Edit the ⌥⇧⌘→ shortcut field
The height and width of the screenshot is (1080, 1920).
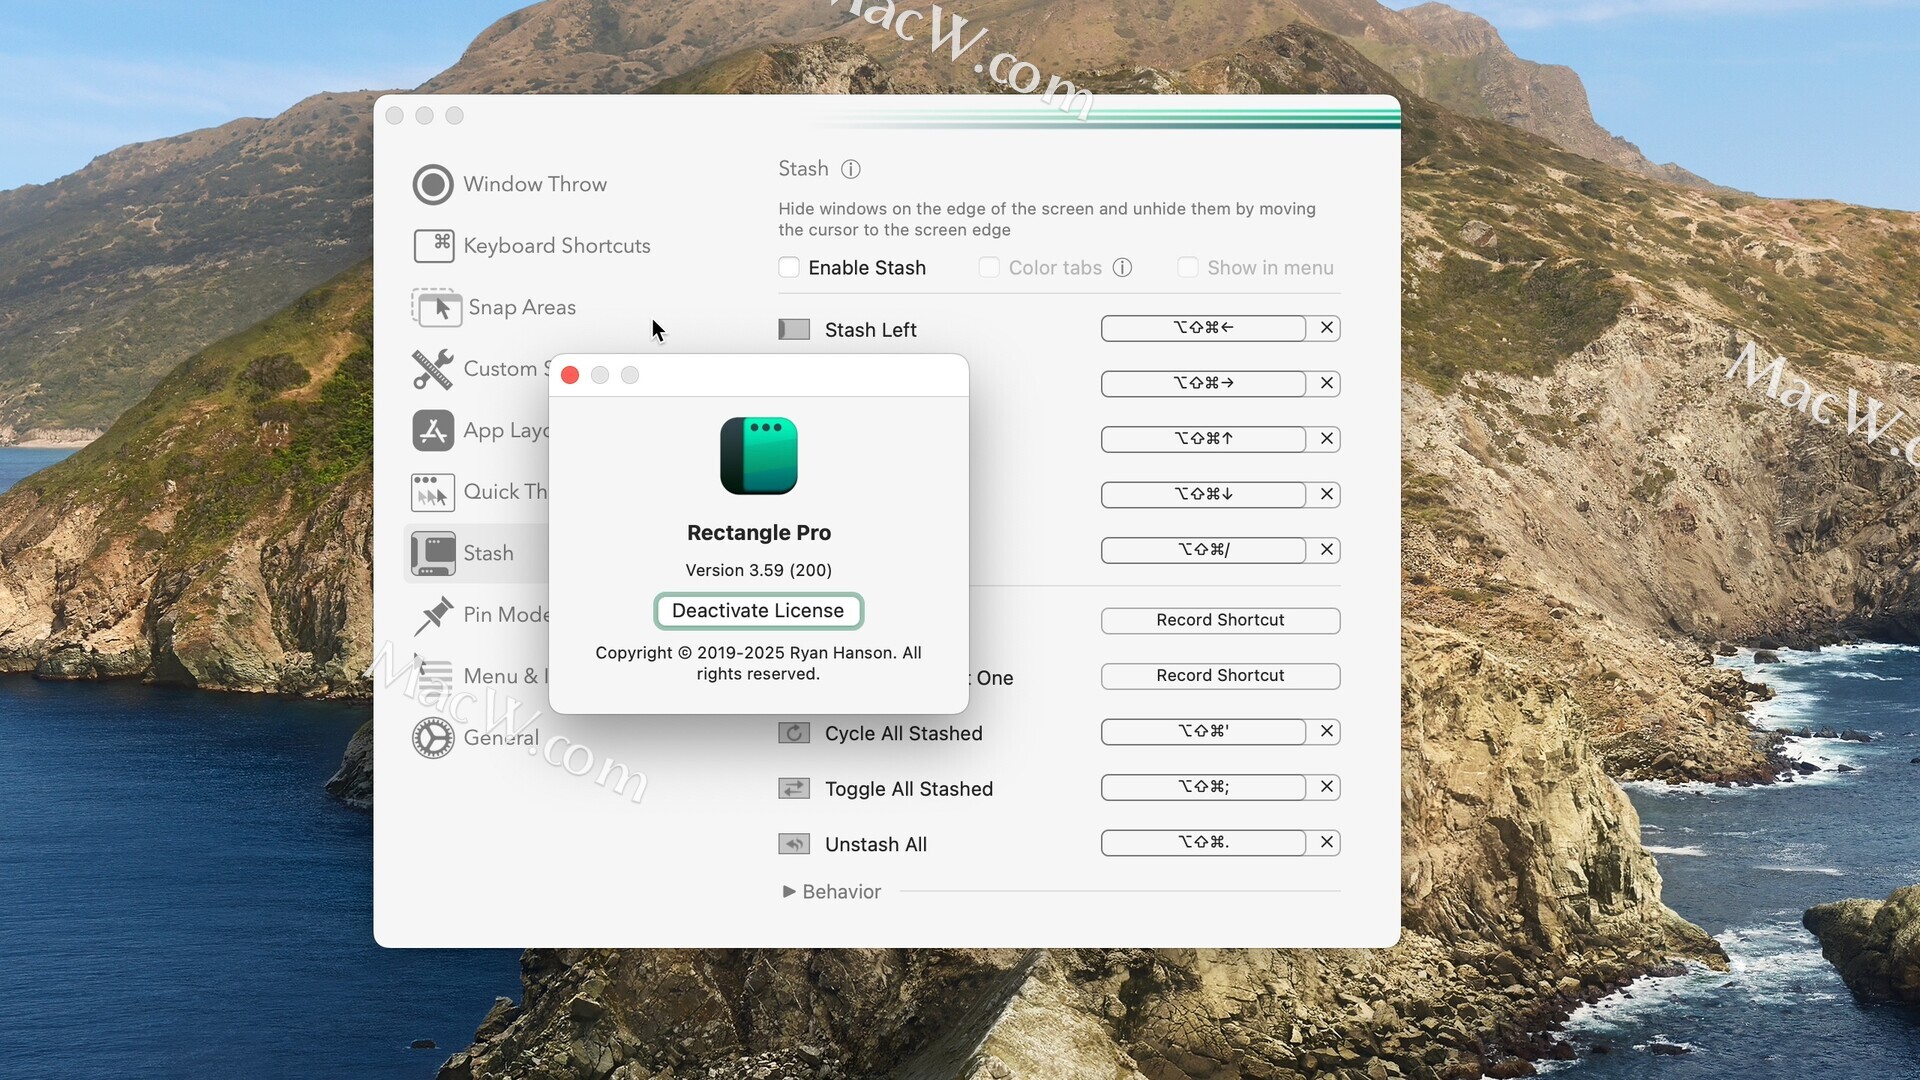point(1203,384)
